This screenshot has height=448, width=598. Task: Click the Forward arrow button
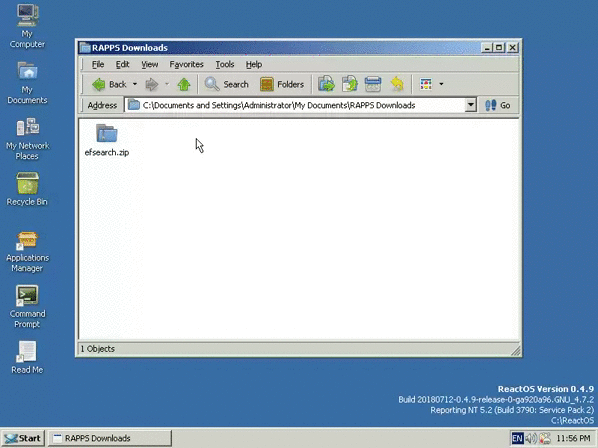tap(152, 84)
